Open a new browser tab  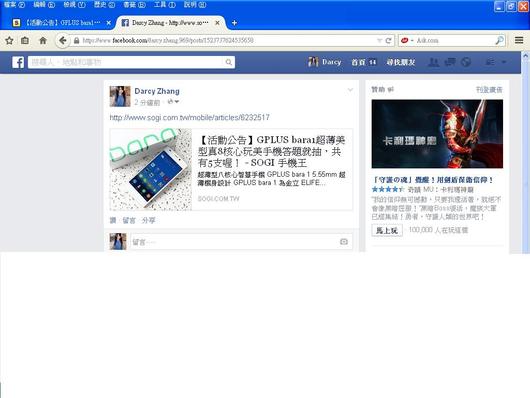[234, 23]
